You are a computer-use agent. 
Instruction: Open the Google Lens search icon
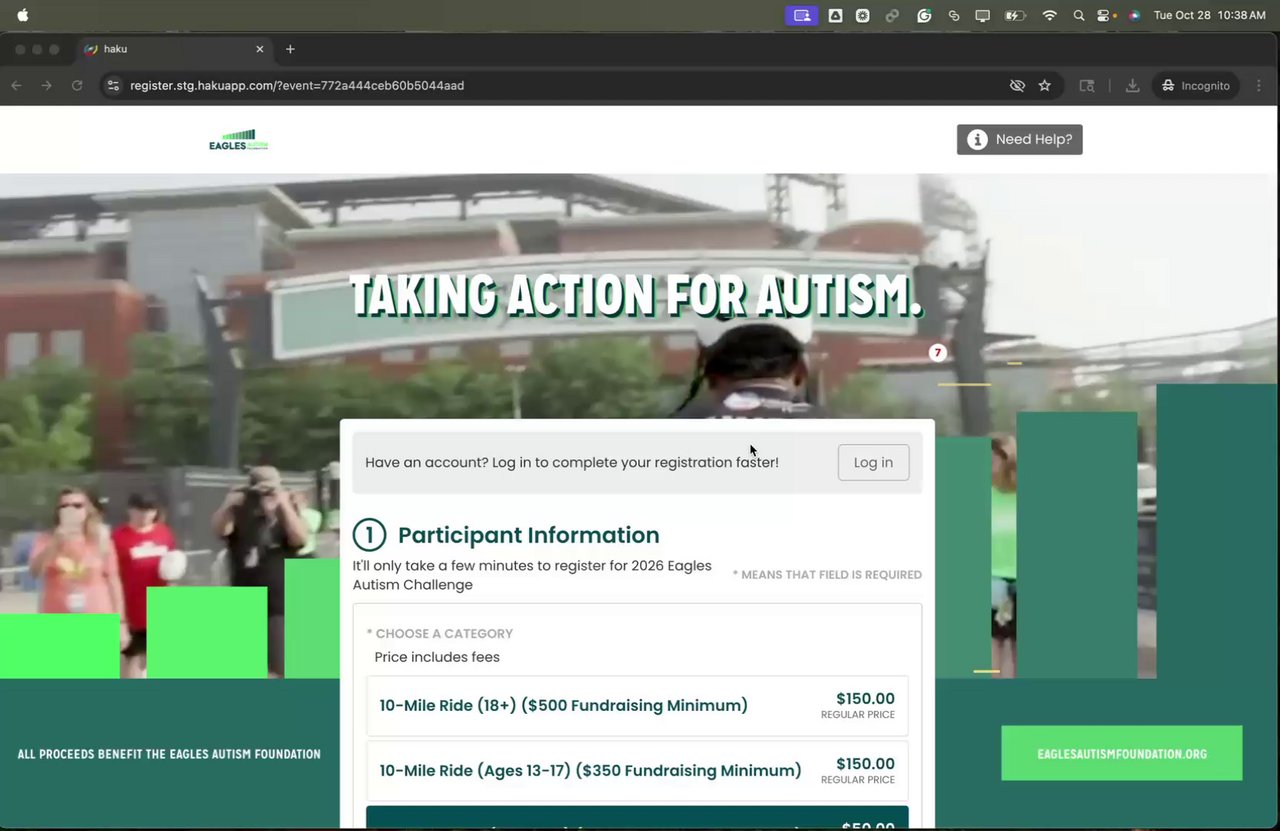1087,86
